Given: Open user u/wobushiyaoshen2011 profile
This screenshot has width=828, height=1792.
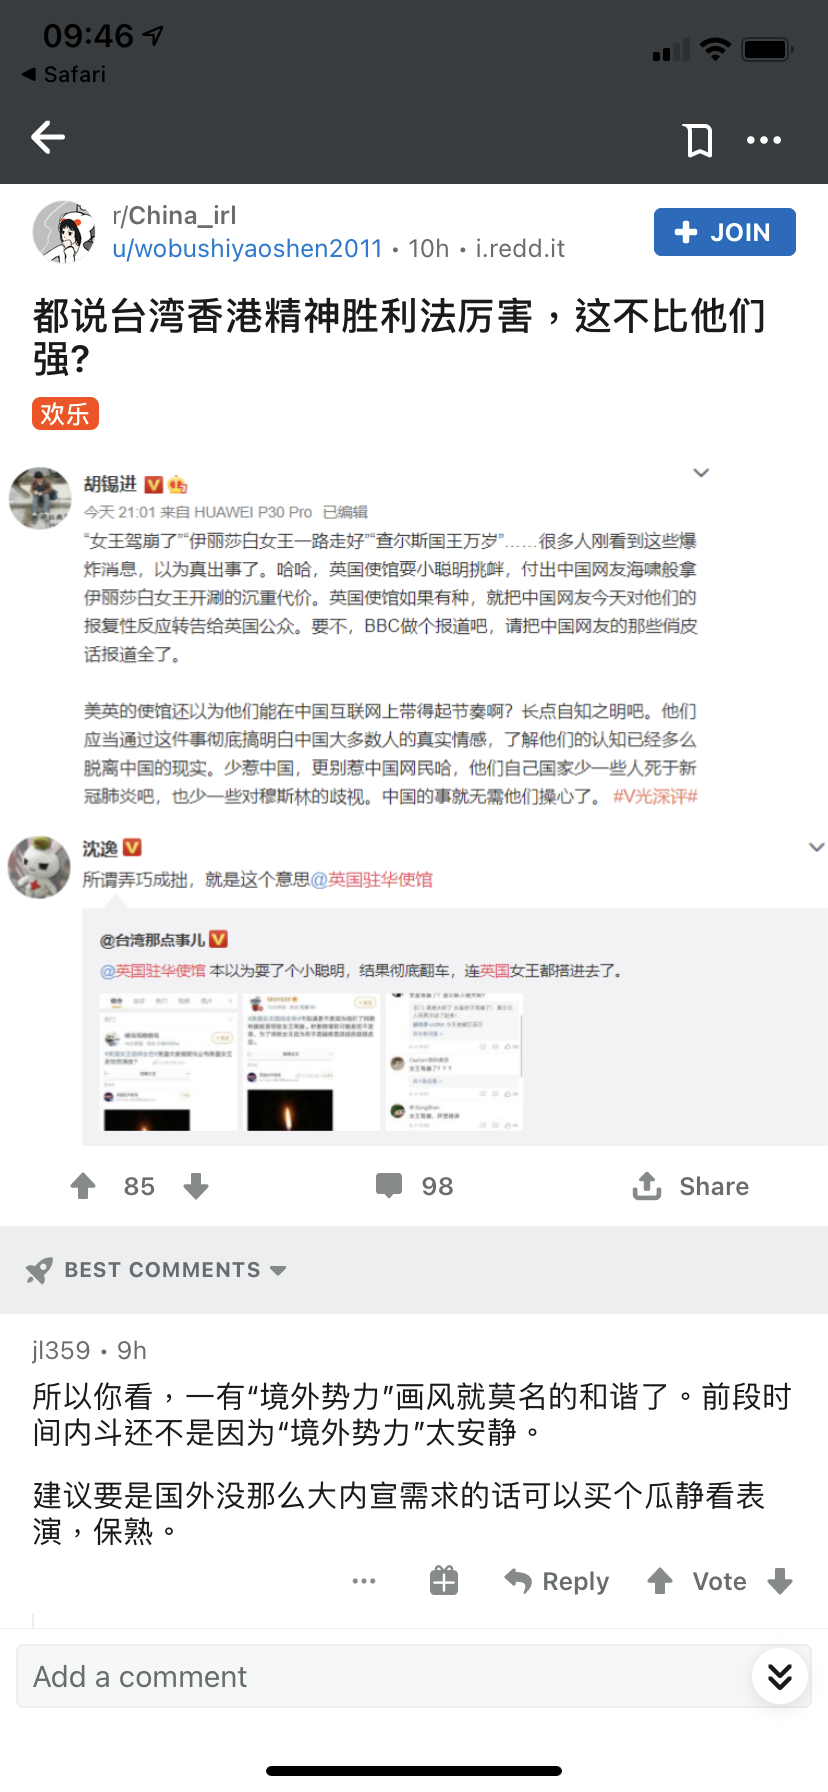Looking at the screenshot, I should 247,248.
